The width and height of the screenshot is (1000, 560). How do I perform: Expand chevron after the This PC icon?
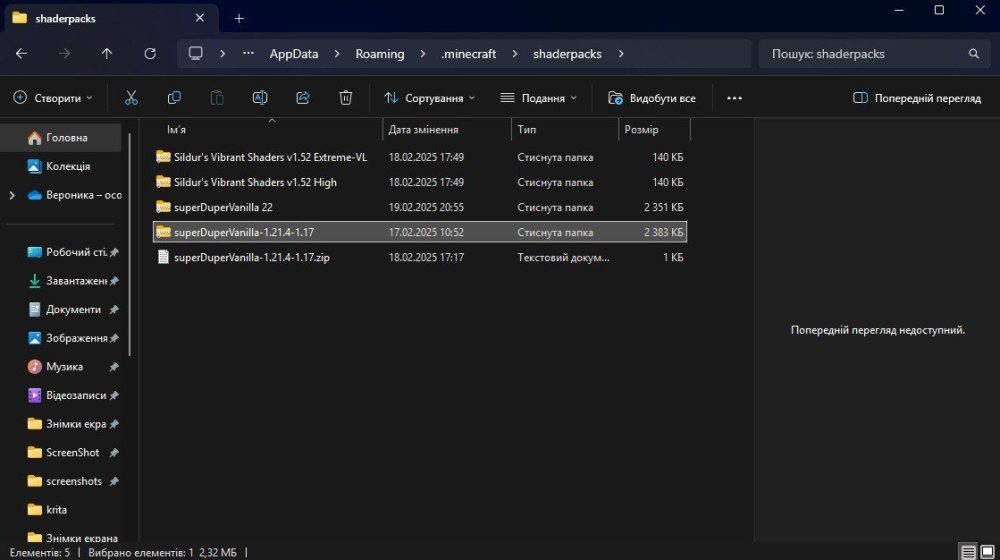click(x=222, y=54)
